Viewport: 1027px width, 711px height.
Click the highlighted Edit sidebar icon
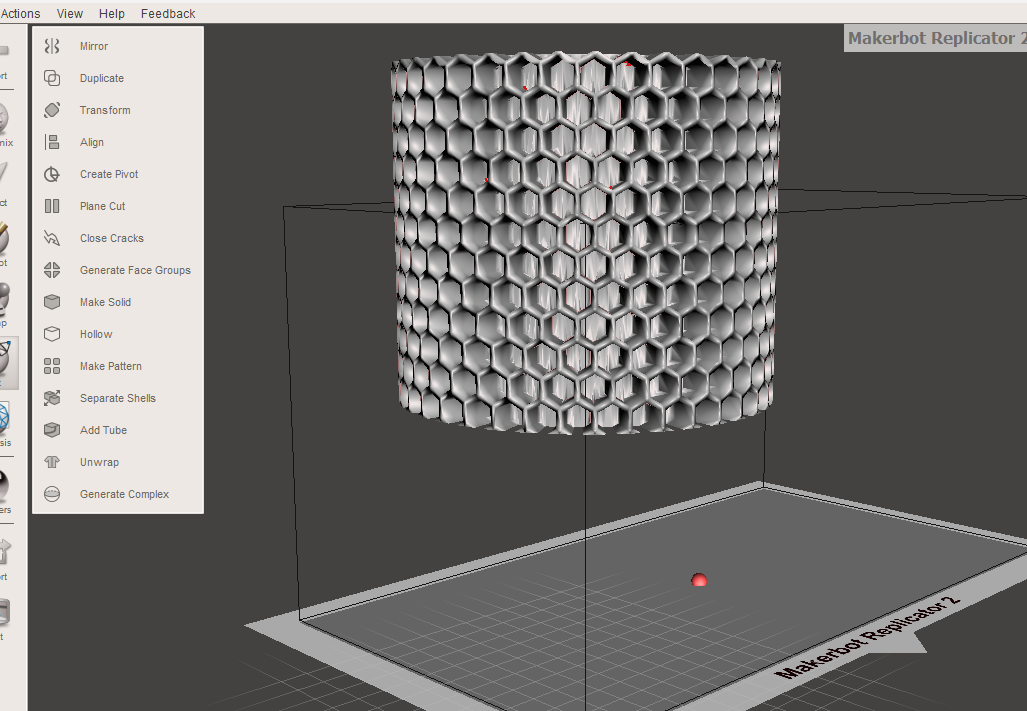pos(8,363)
